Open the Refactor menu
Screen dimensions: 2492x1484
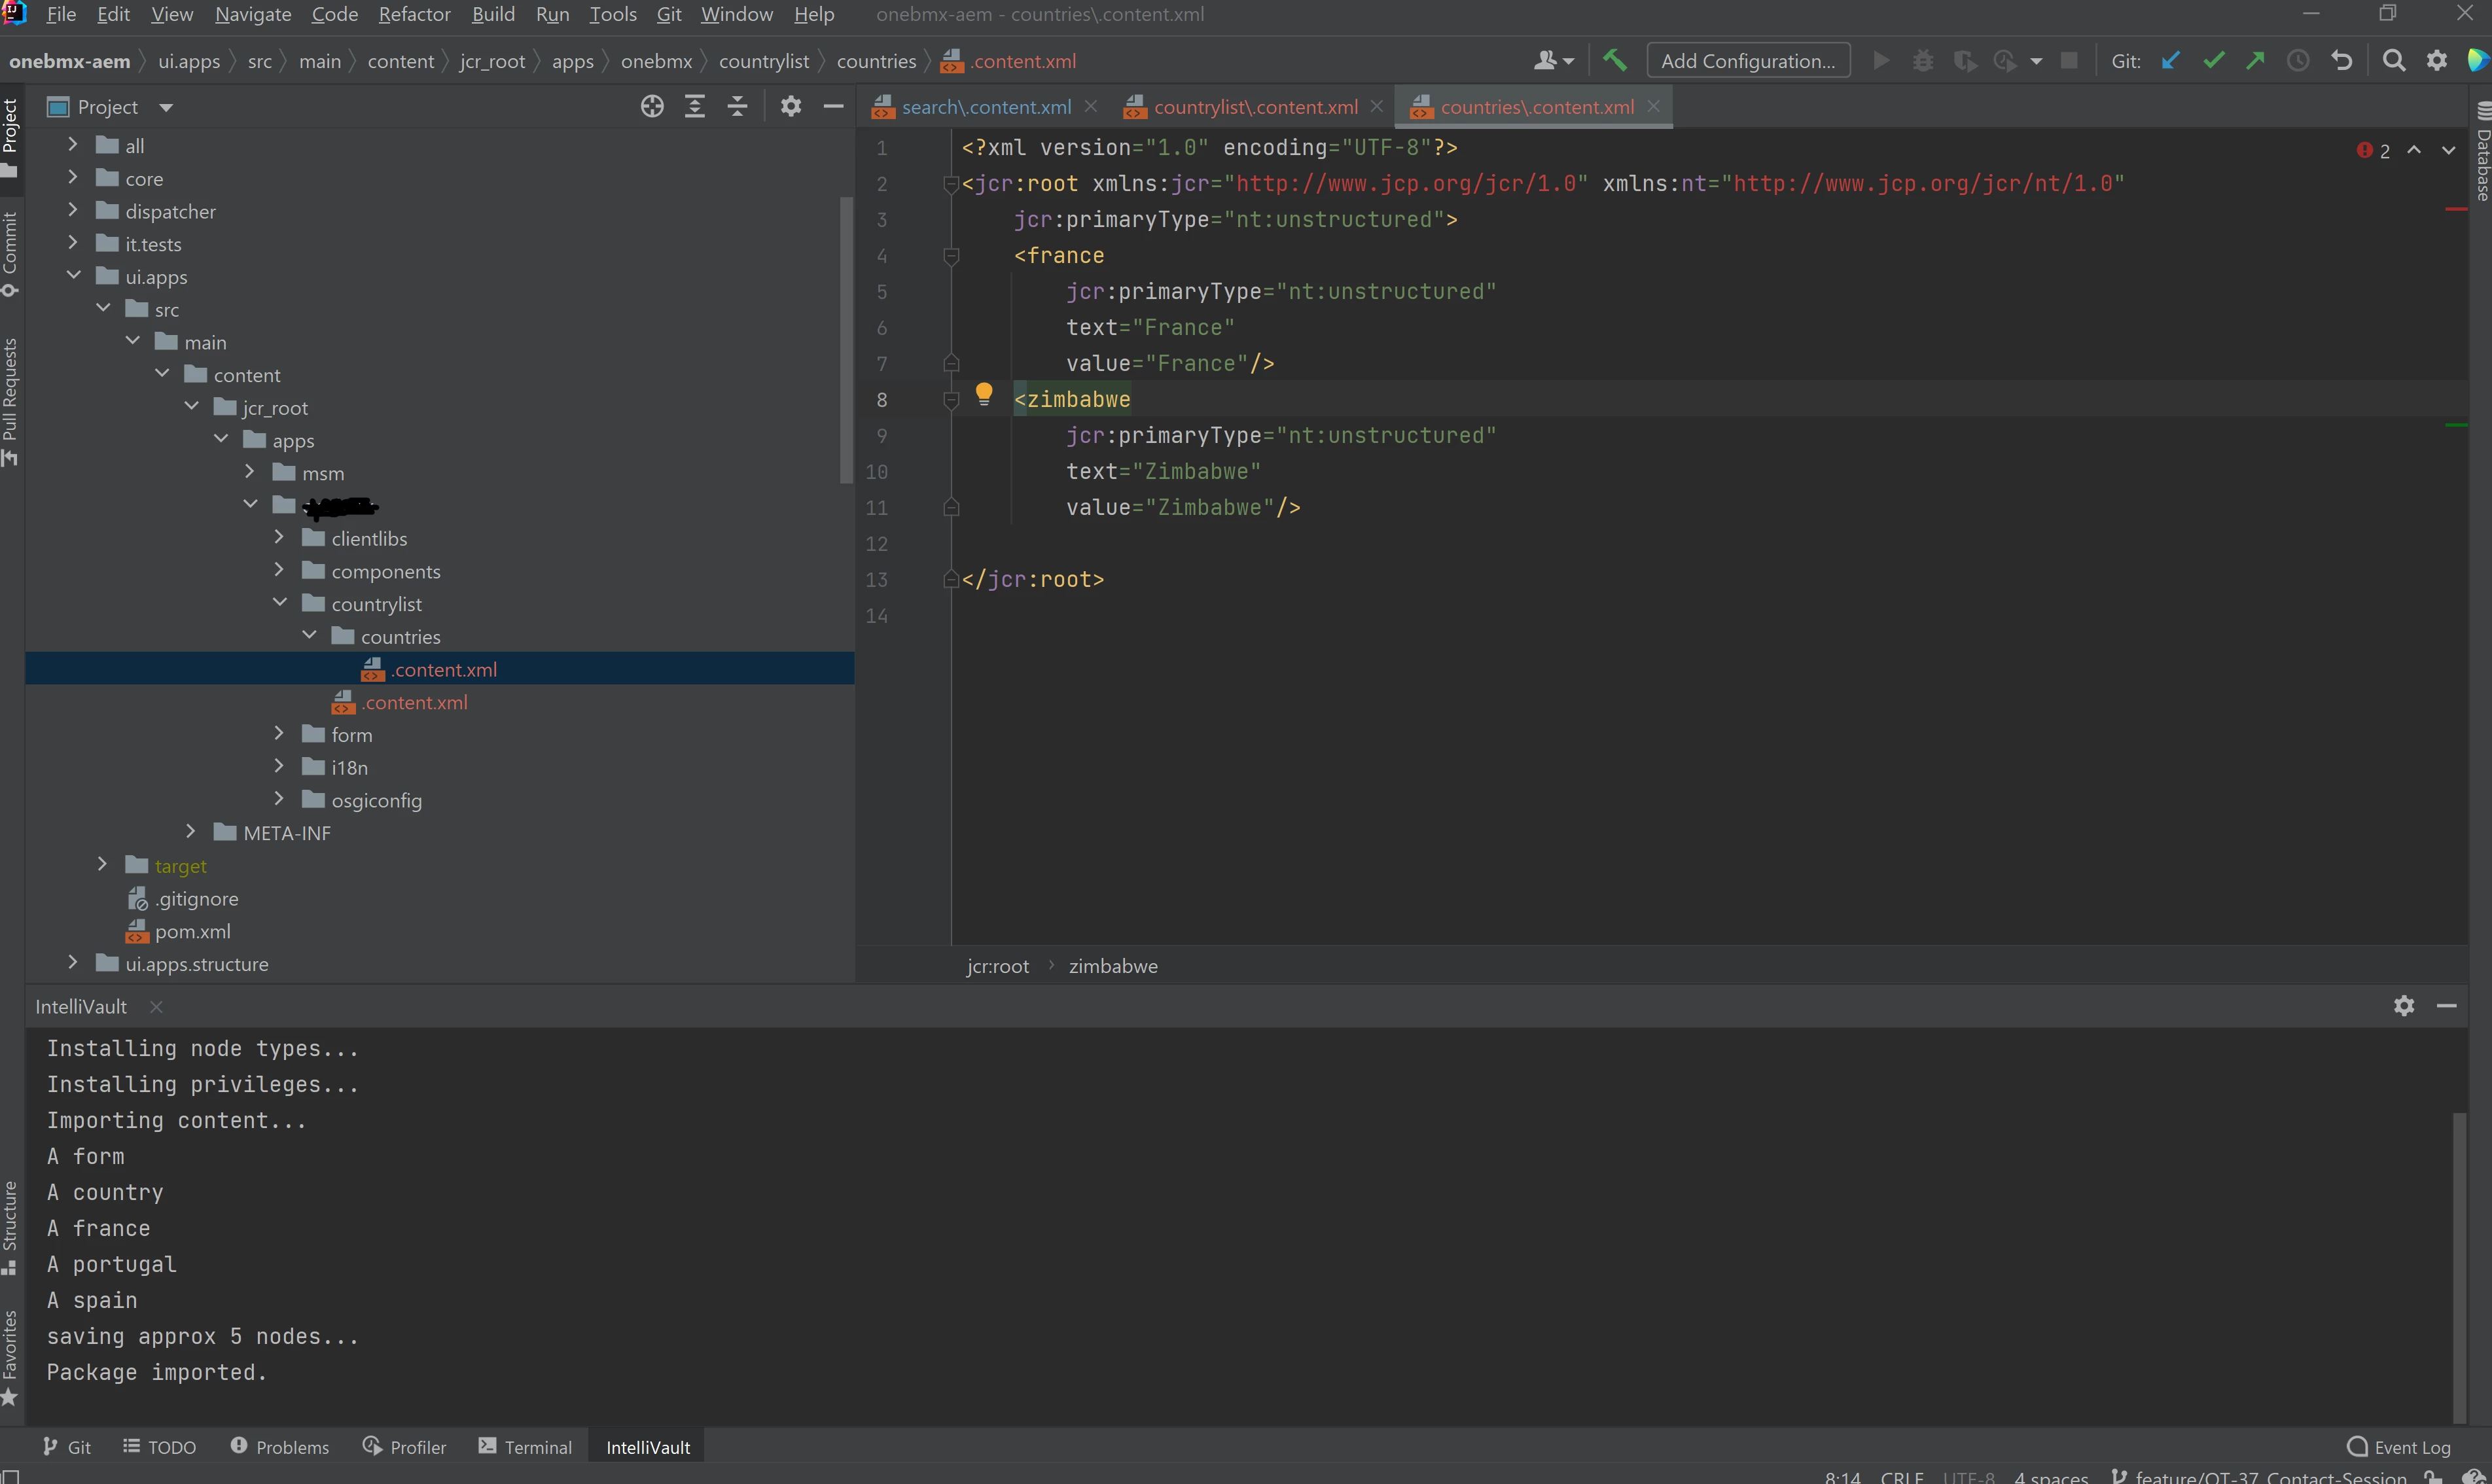click(x=414, y=14)
